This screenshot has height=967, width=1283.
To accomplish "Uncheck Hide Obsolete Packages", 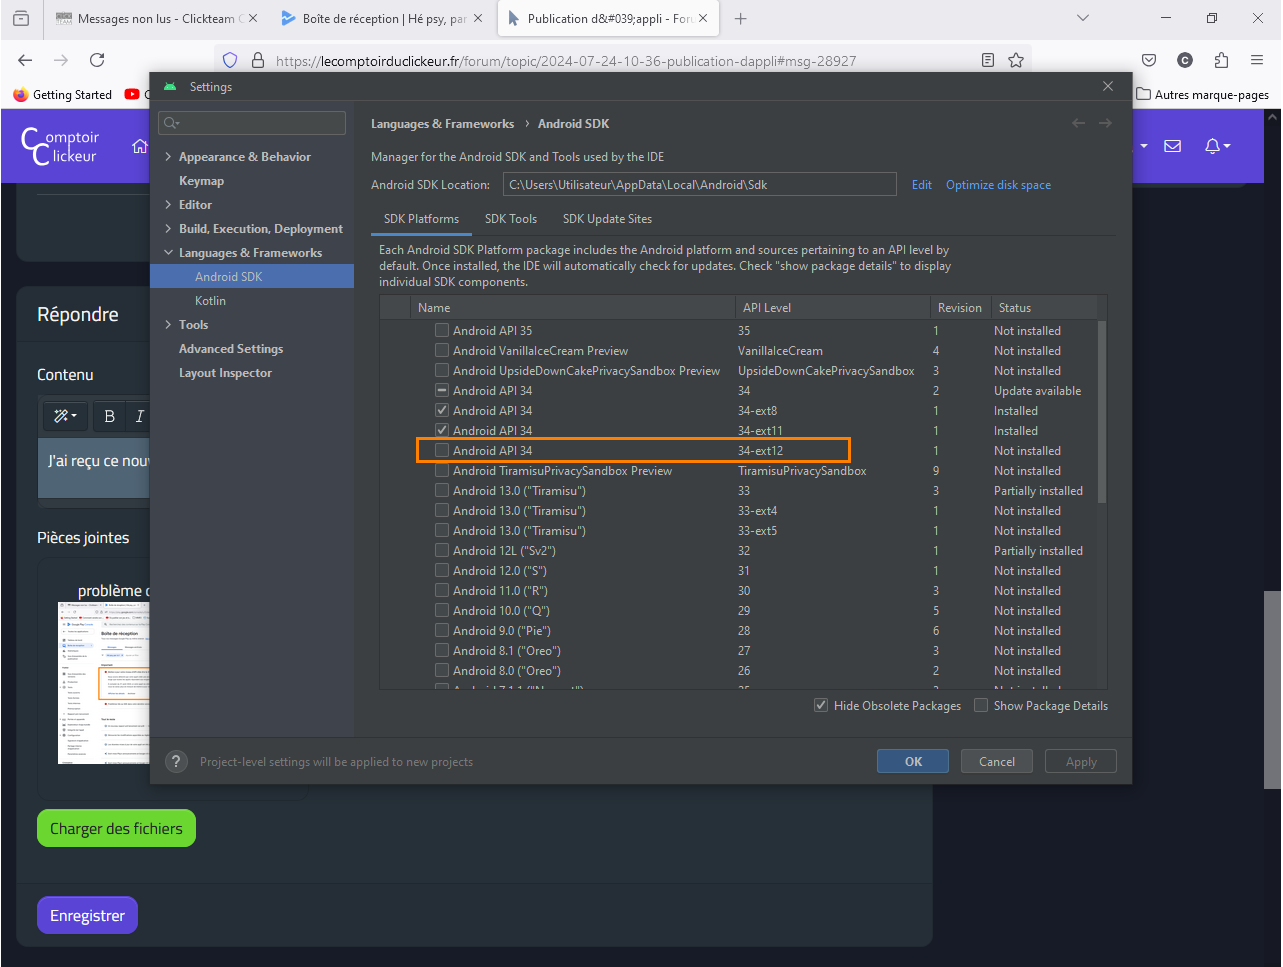I will point(821,706).
